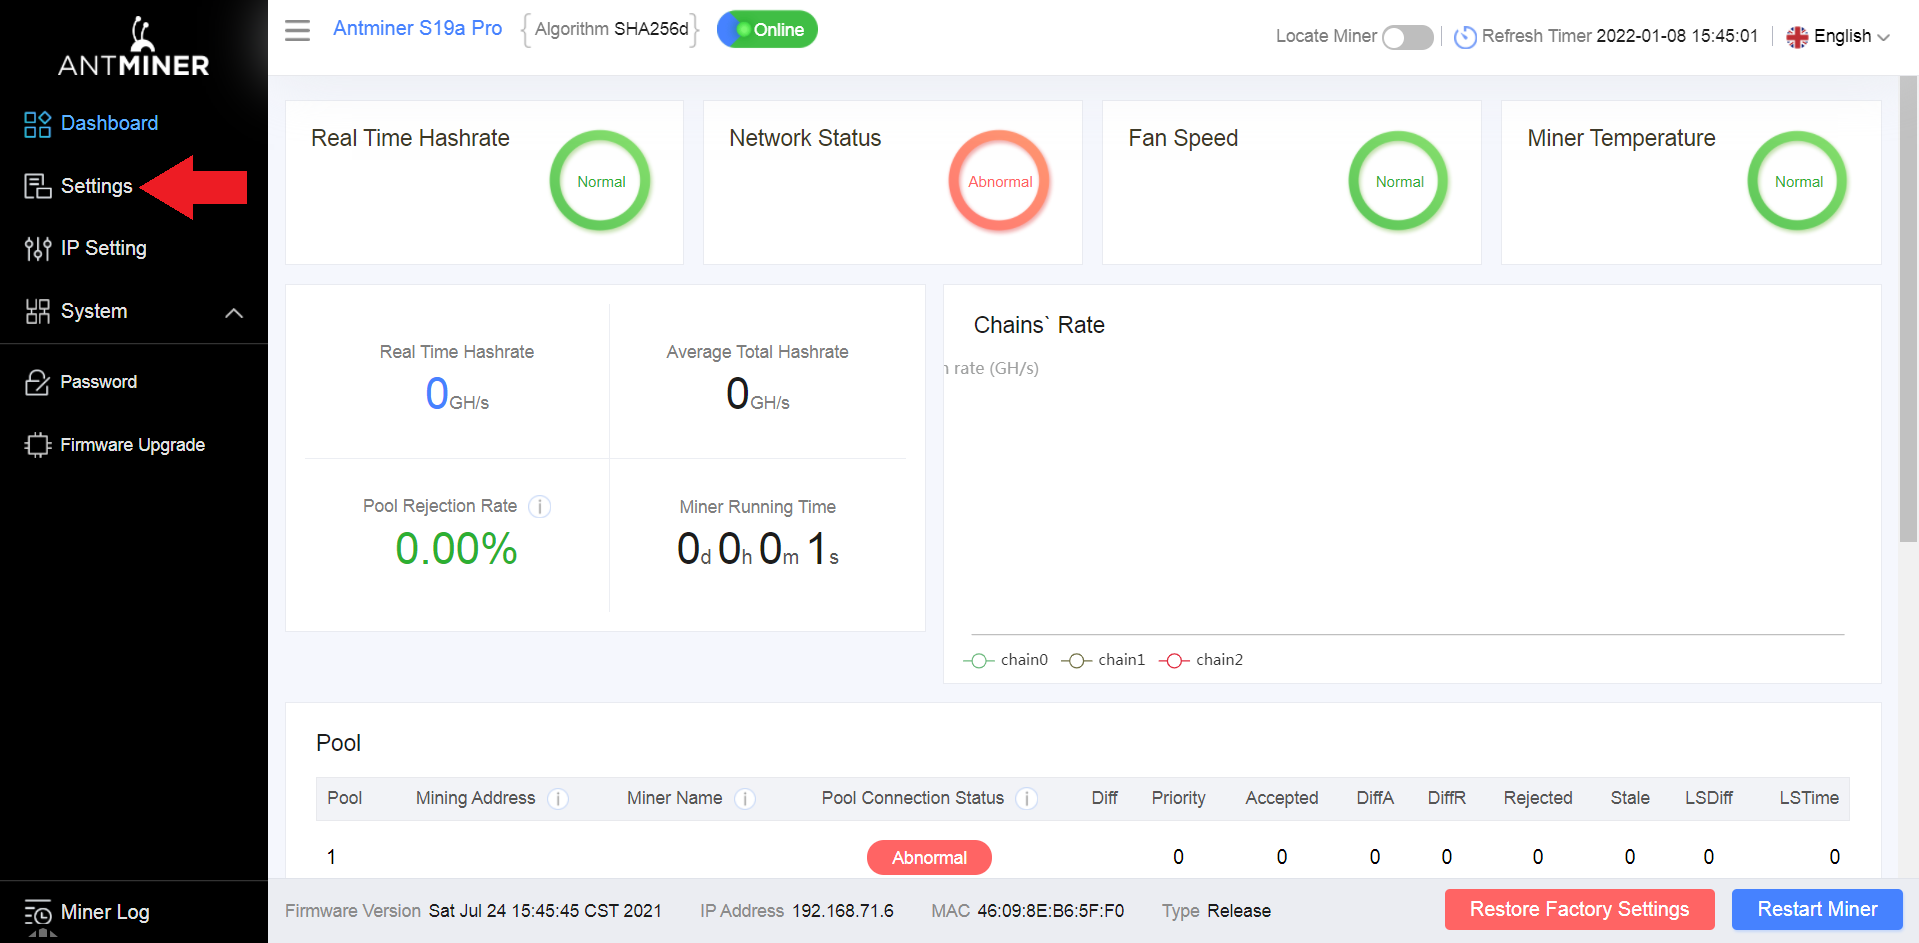Image resolution: width=1919 pixels, height=943 pixels.
Task: Click the DiffA column header
Action: (1374, 798)
